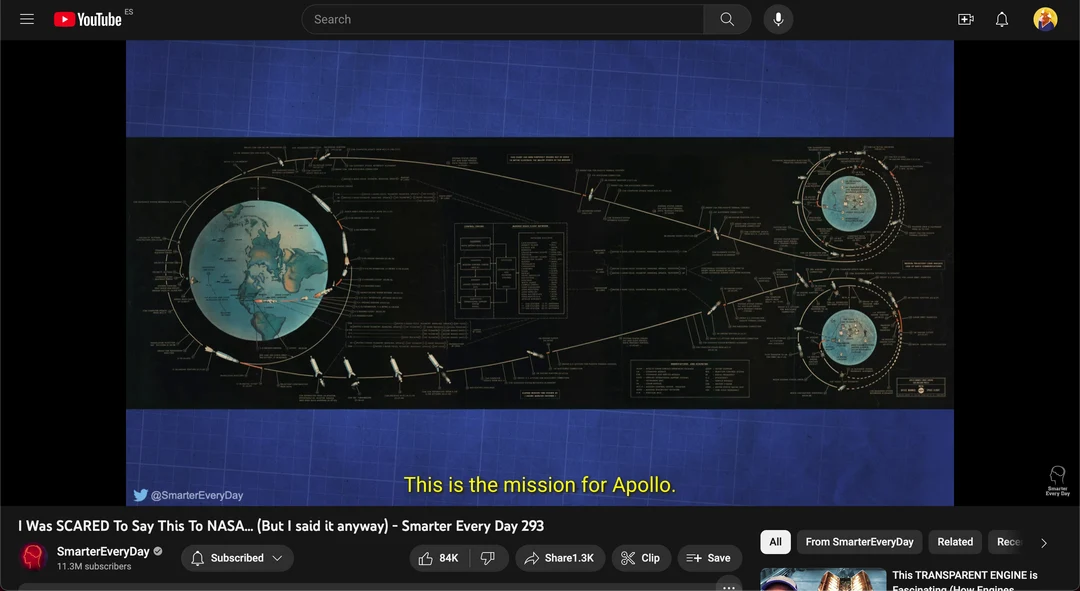
Task: Click the search magnifier icon
Action: (x=727, y=18)
